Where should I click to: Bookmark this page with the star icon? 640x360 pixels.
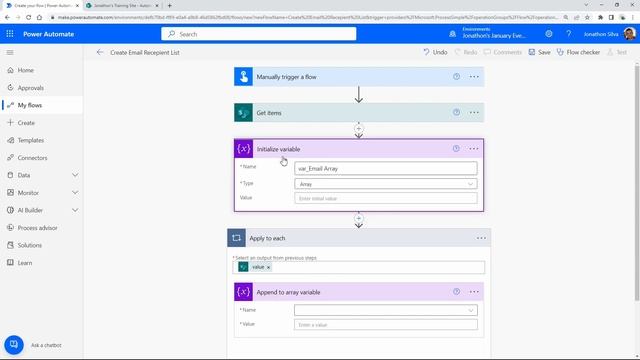tap(587, 18)
